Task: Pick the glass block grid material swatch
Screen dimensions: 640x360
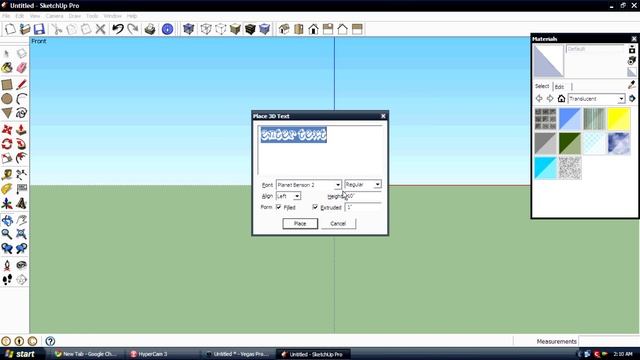Action: pyautogui.click(x=545, y=119)
